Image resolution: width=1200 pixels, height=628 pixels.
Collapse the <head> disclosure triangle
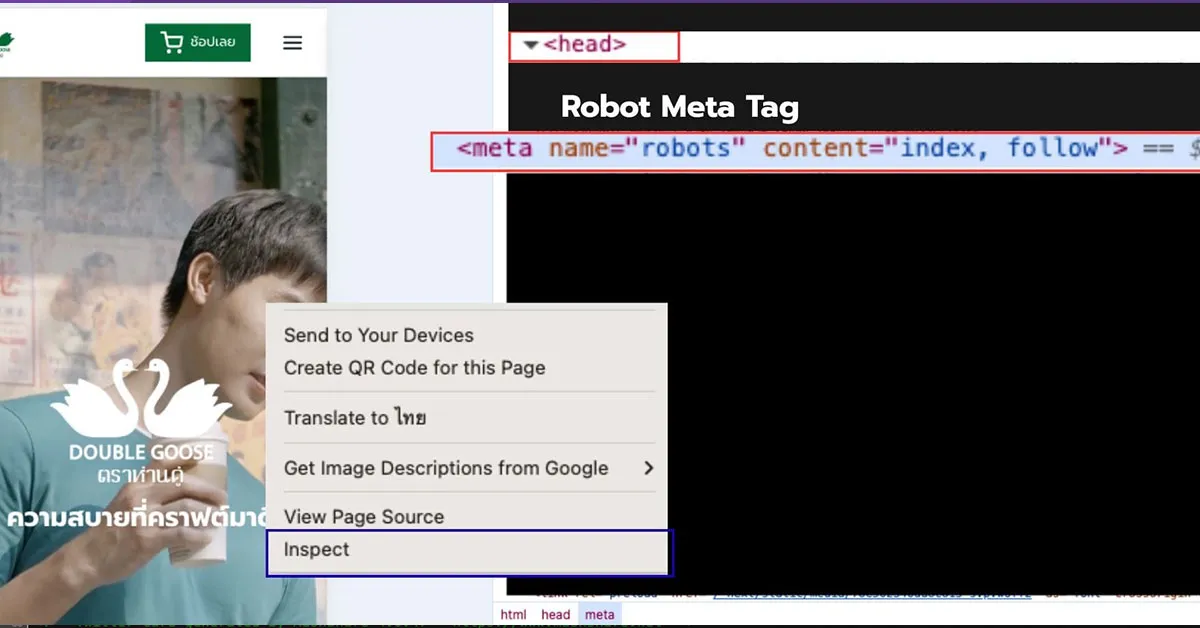point(531,46)
